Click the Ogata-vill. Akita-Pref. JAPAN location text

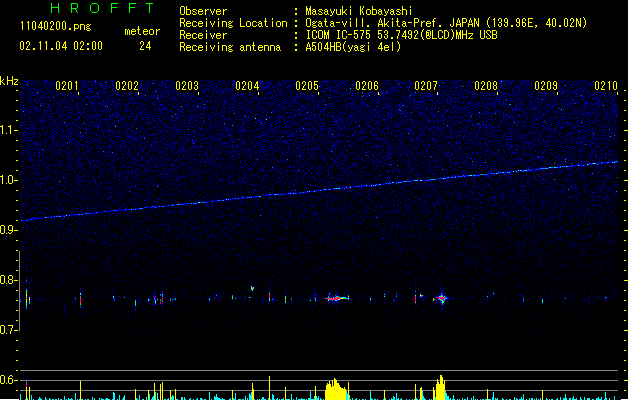pyautogui.click(x=446, y=23)
